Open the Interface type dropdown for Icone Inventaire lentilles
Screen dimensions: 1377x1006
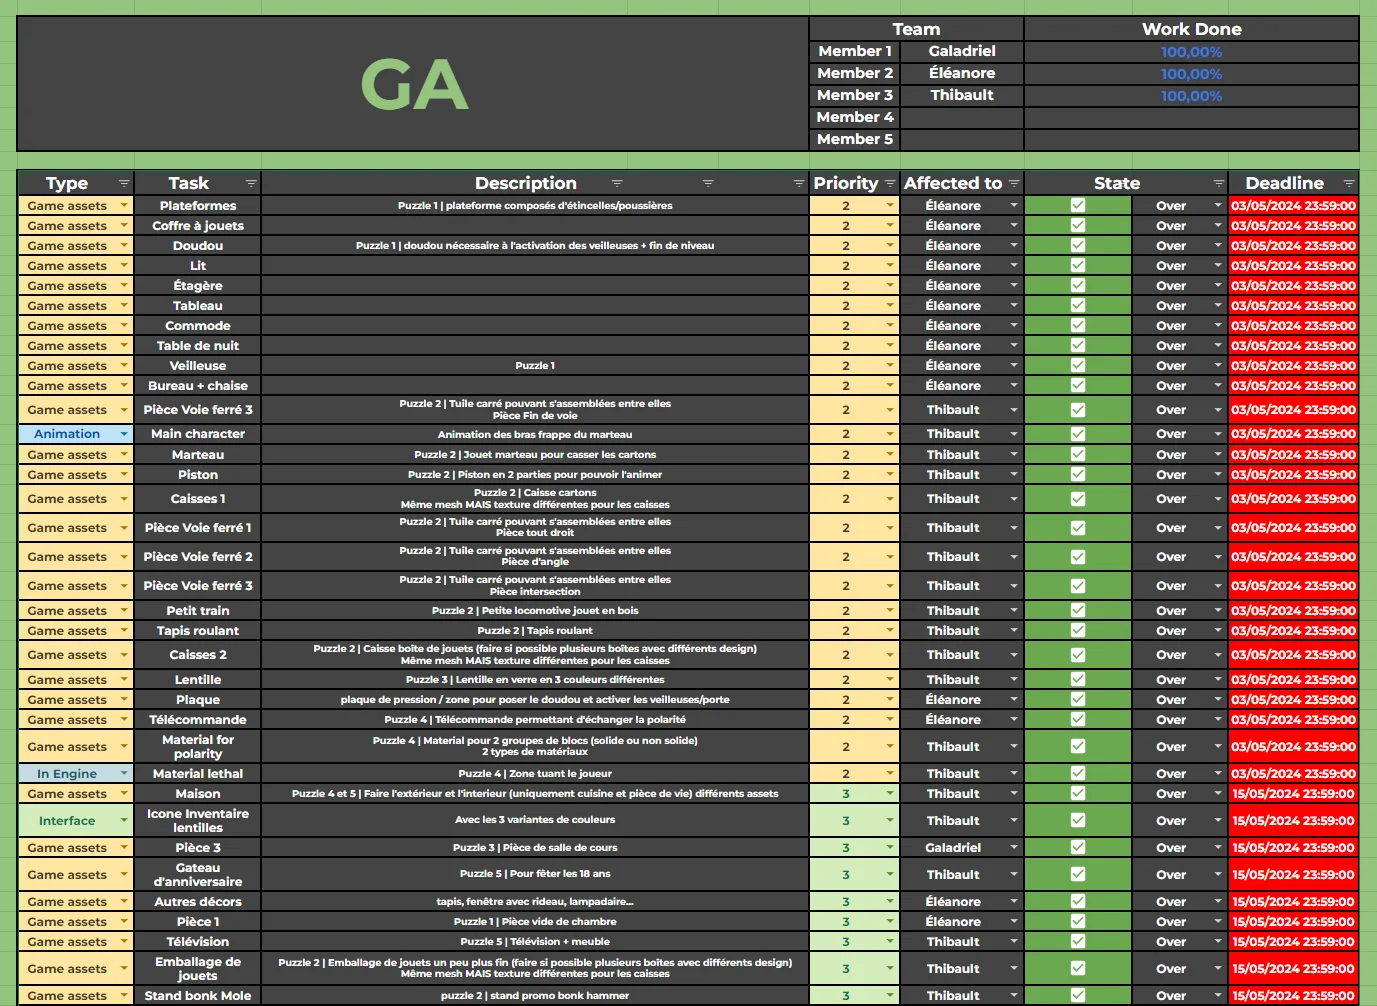[x=124, y=820]
